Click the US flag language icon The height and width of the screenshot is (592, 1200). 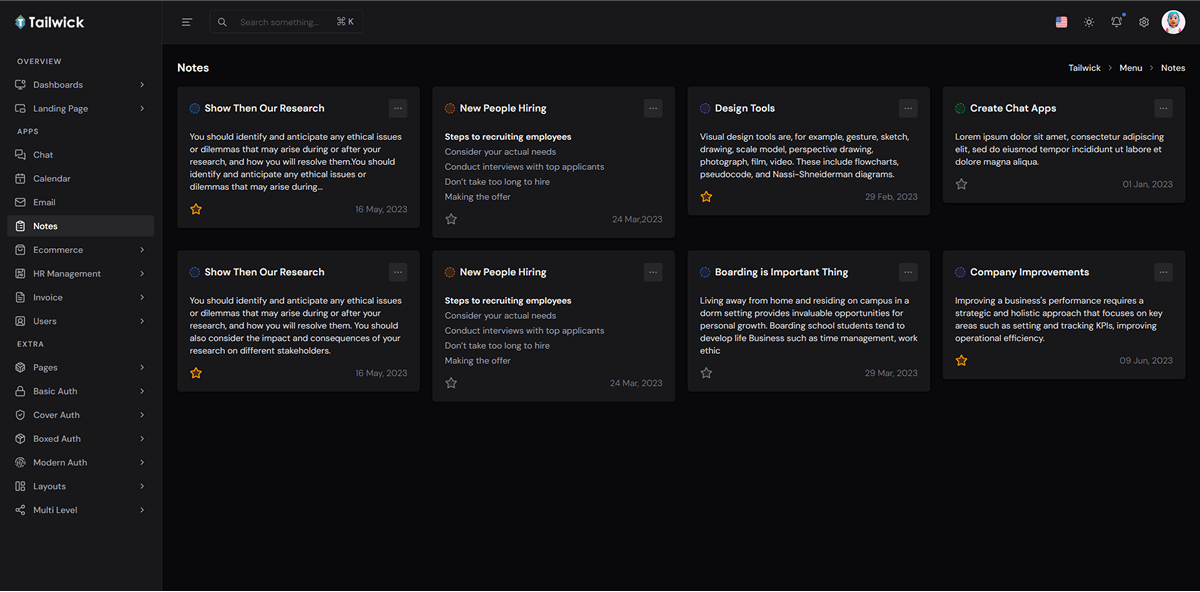point(1061,22)
